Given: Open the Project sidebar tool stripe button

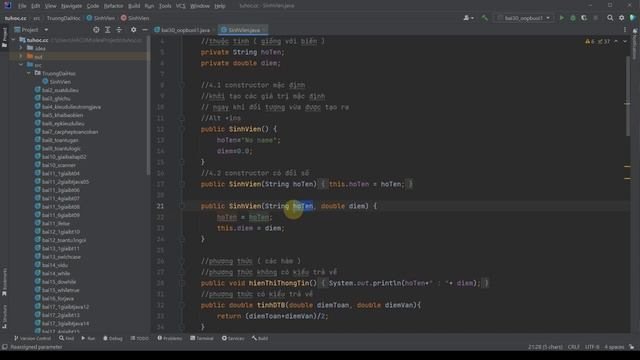Looking at the screenshot, I should (x=4, y=37).
